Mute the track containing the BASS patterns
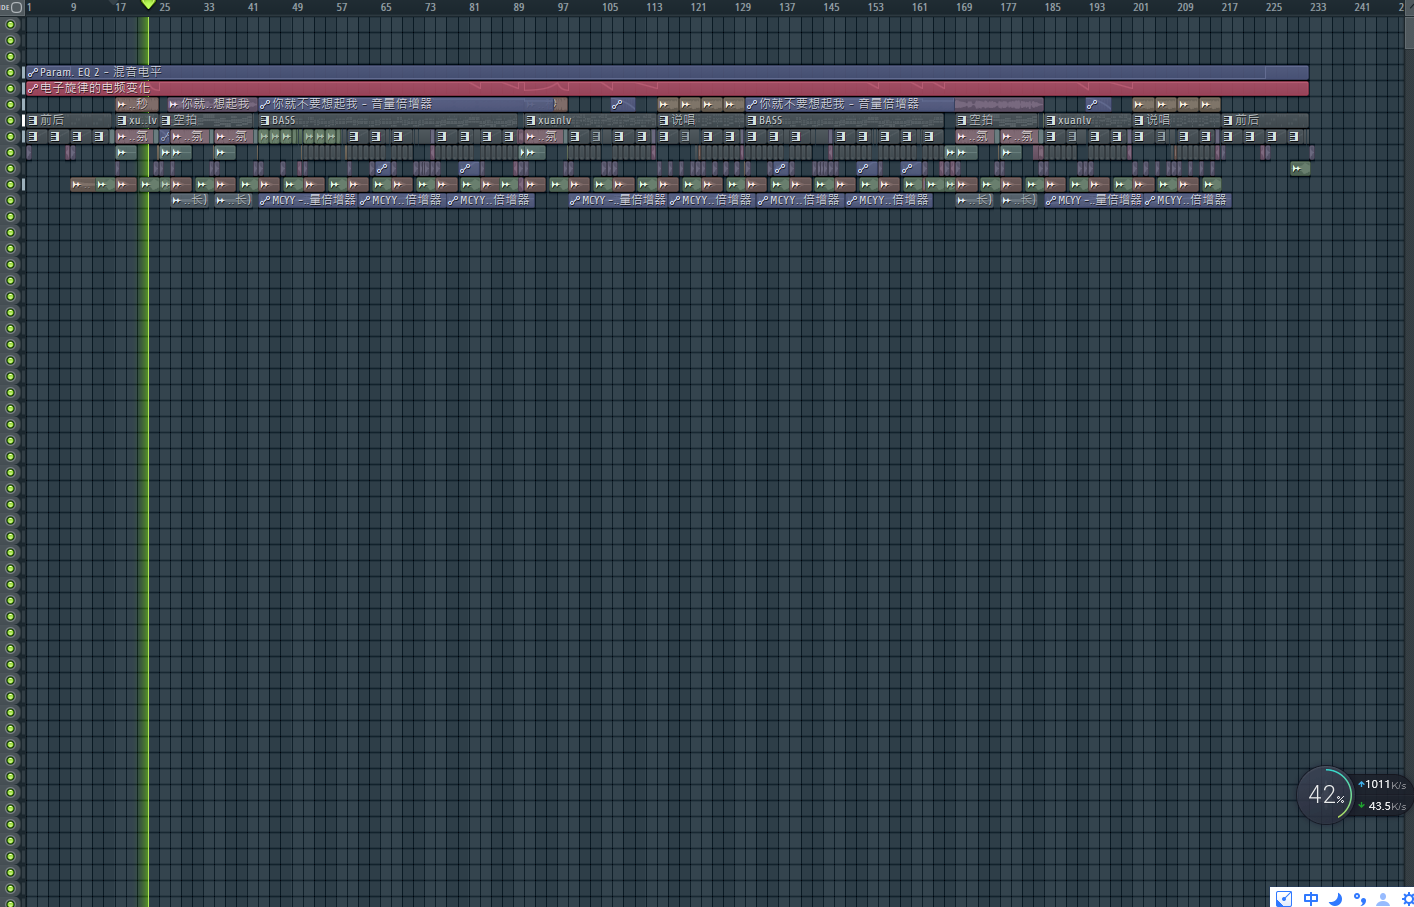1414x907 pixels. tap(11, 120)
